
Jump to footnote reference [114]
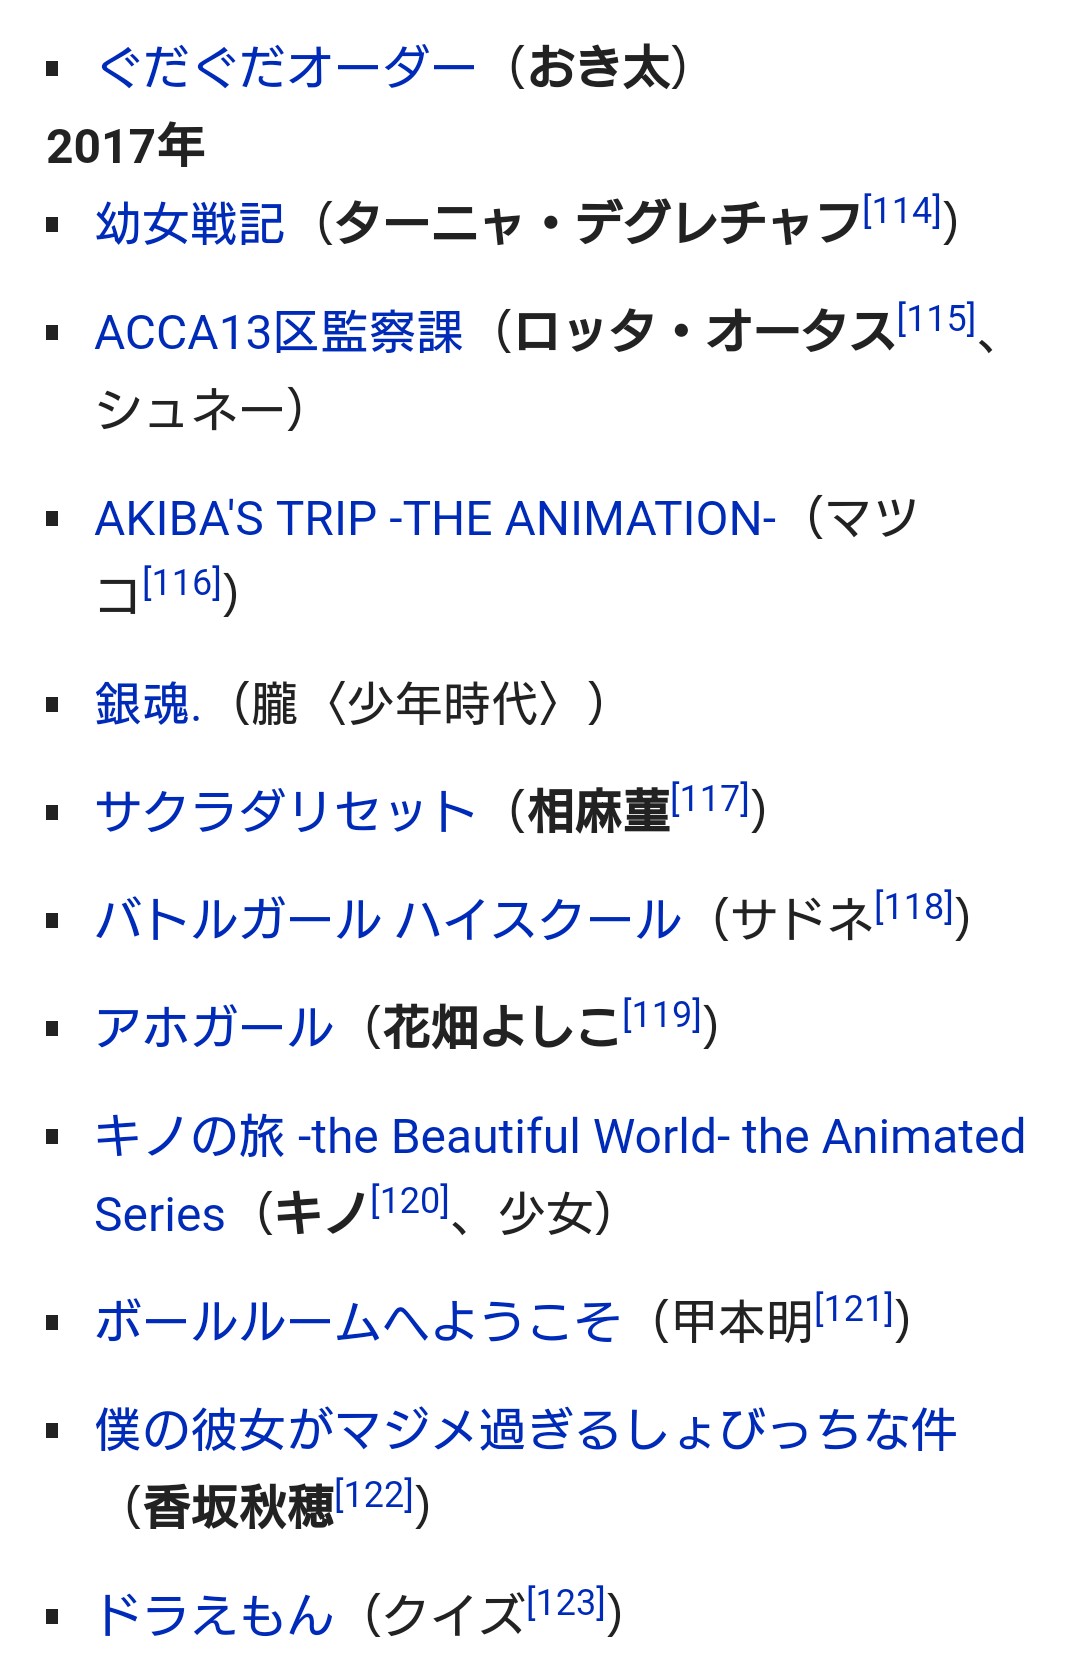point(902,211)
